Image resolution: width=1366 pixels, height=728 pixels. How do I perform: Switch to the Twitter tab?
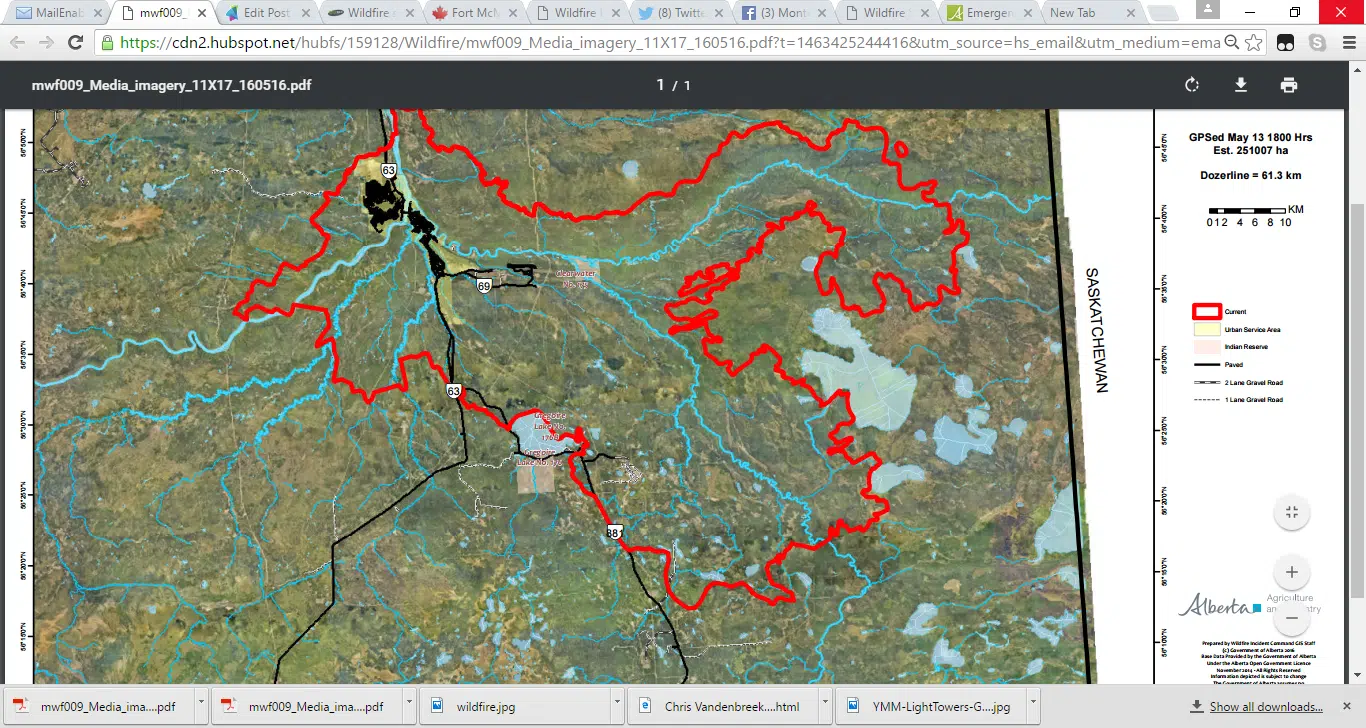coord(682,13)
